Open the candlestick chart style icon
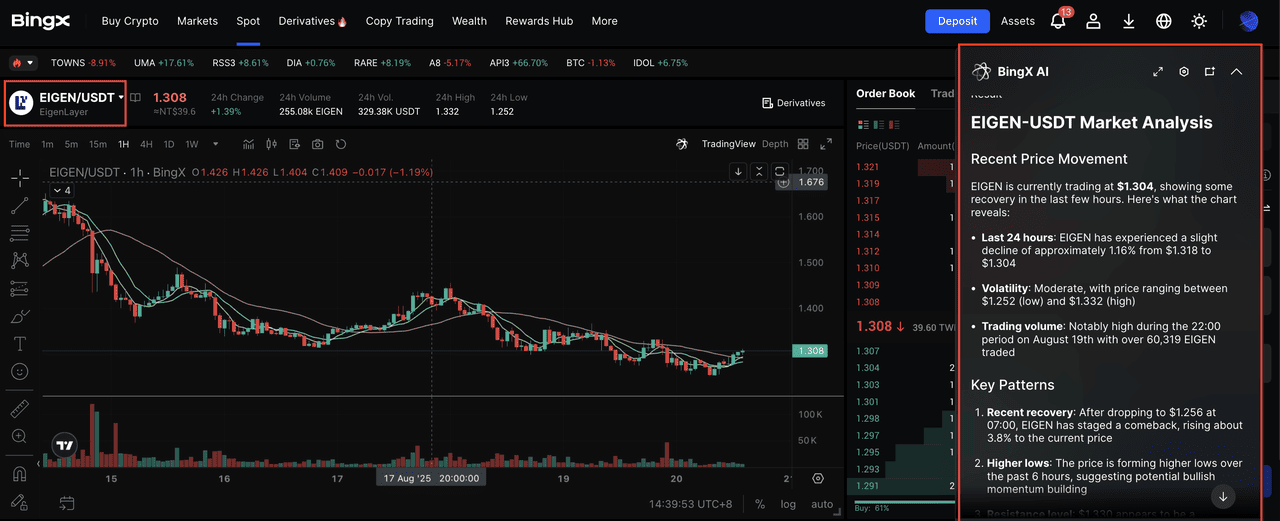Image resolution: width=1280 pixels, height=521 pixels. (272, 144)
